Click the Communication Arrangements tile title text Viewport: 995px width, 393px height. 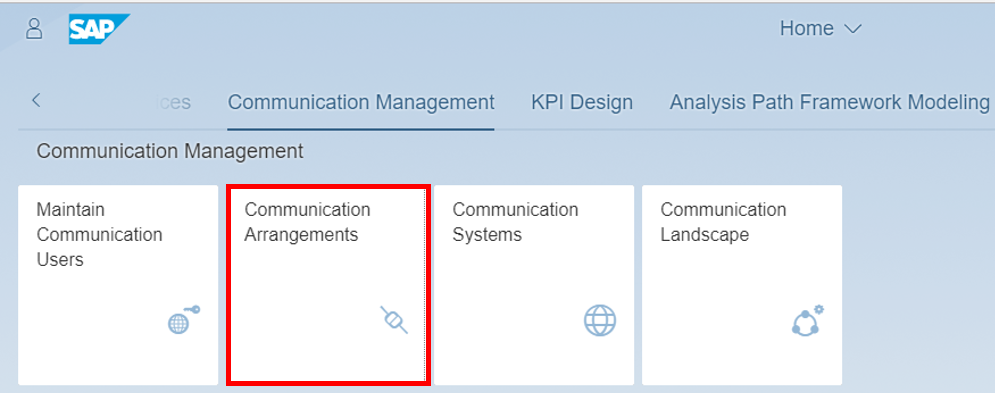pyautogui.click(x=307, y=222)
